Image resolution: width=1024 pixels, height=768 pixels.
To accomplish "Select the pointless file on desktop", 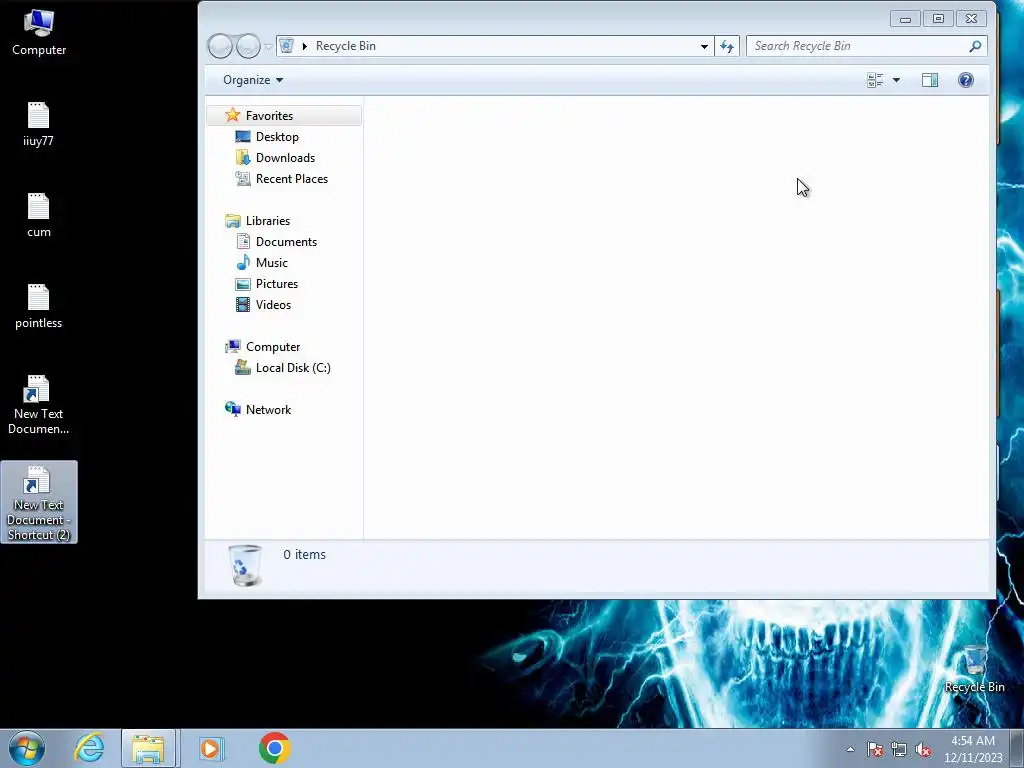I will pyautogui.click(x=39, y=306).
